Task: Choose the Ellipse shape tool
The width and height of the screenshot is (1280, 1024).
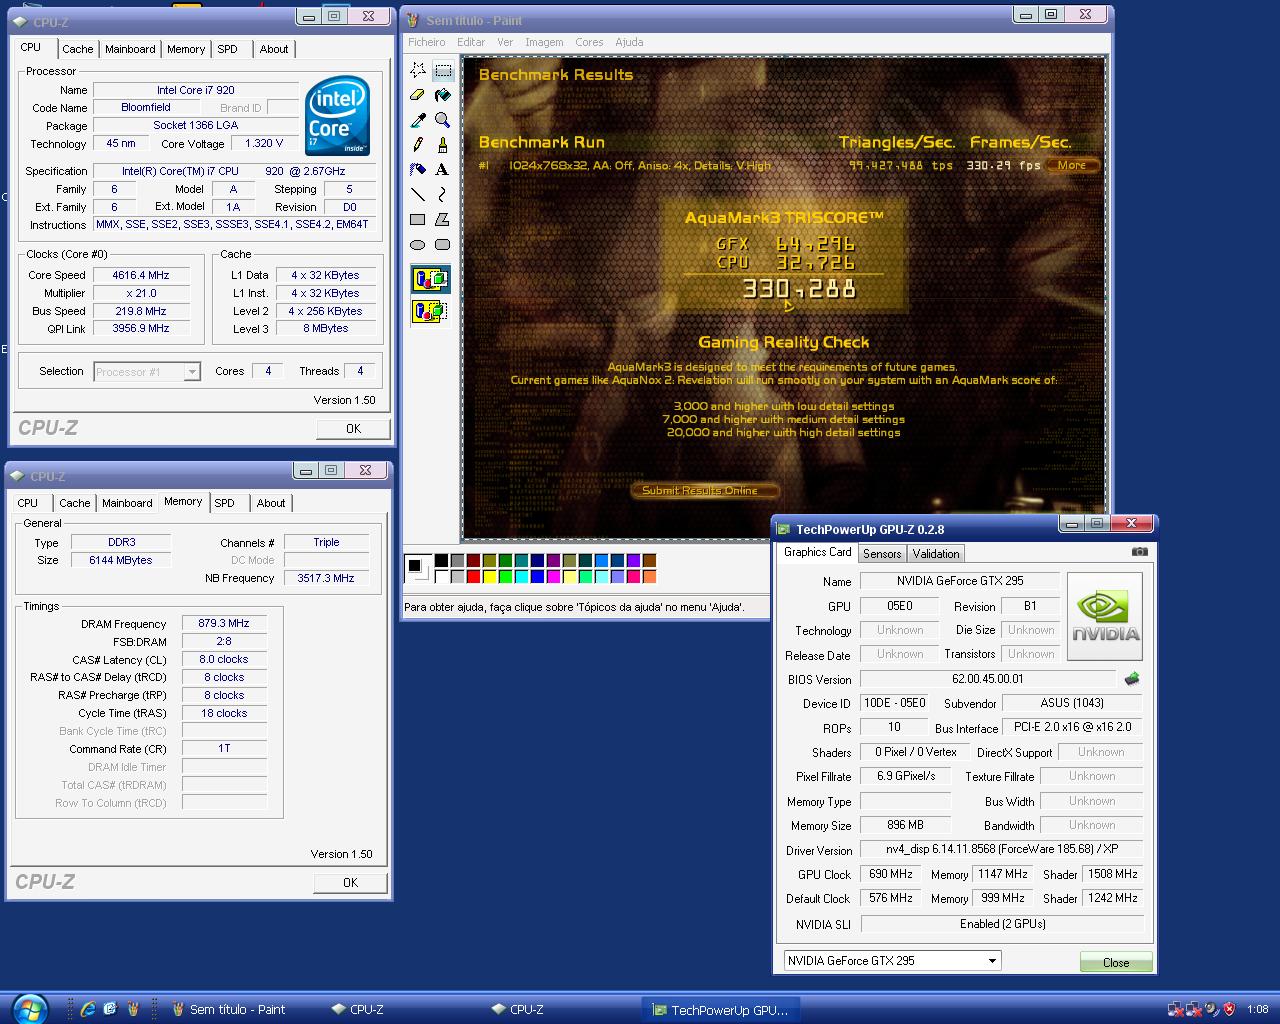Action: coord(418,245)
